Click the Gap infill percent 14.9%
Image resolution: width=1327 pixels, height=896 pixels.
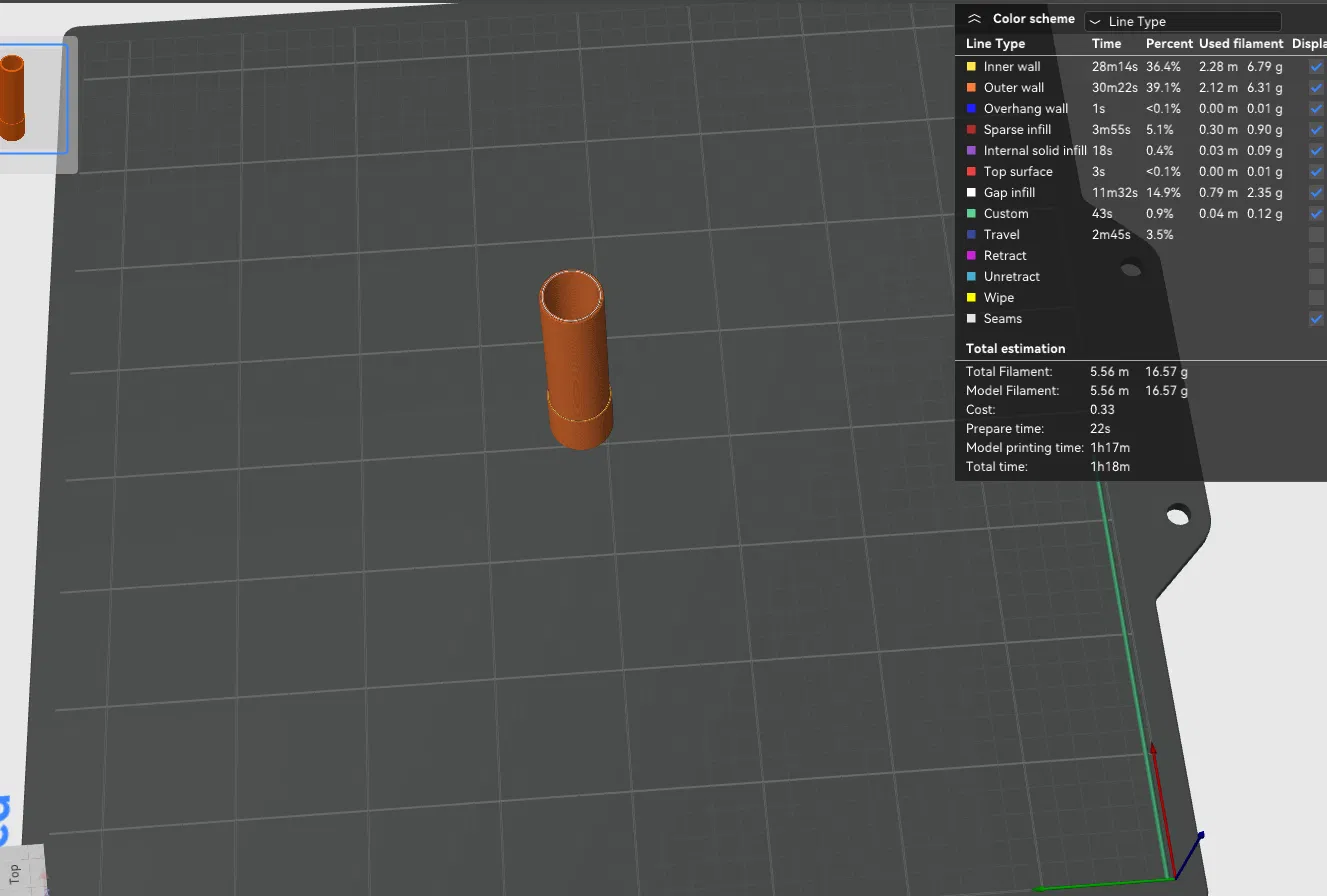click(x=1163, y=193)
